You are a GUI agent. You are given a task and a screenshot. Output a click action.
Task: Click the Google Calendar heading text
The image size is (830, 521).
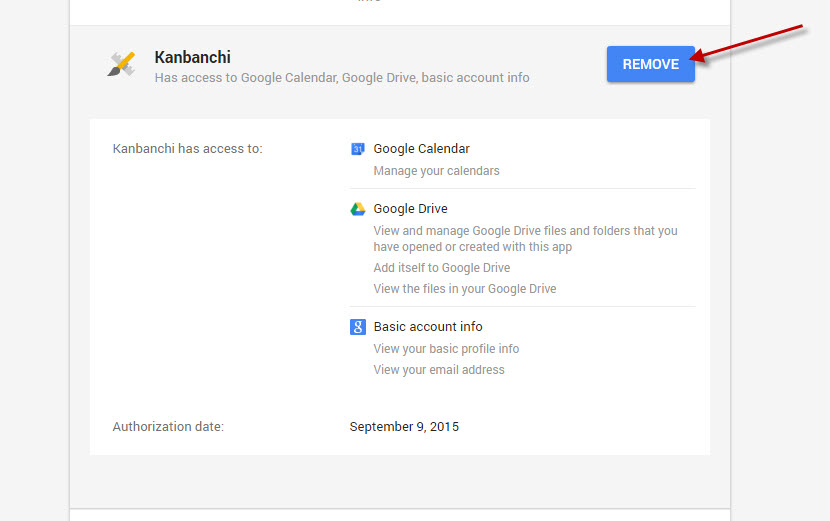[421, 149]
